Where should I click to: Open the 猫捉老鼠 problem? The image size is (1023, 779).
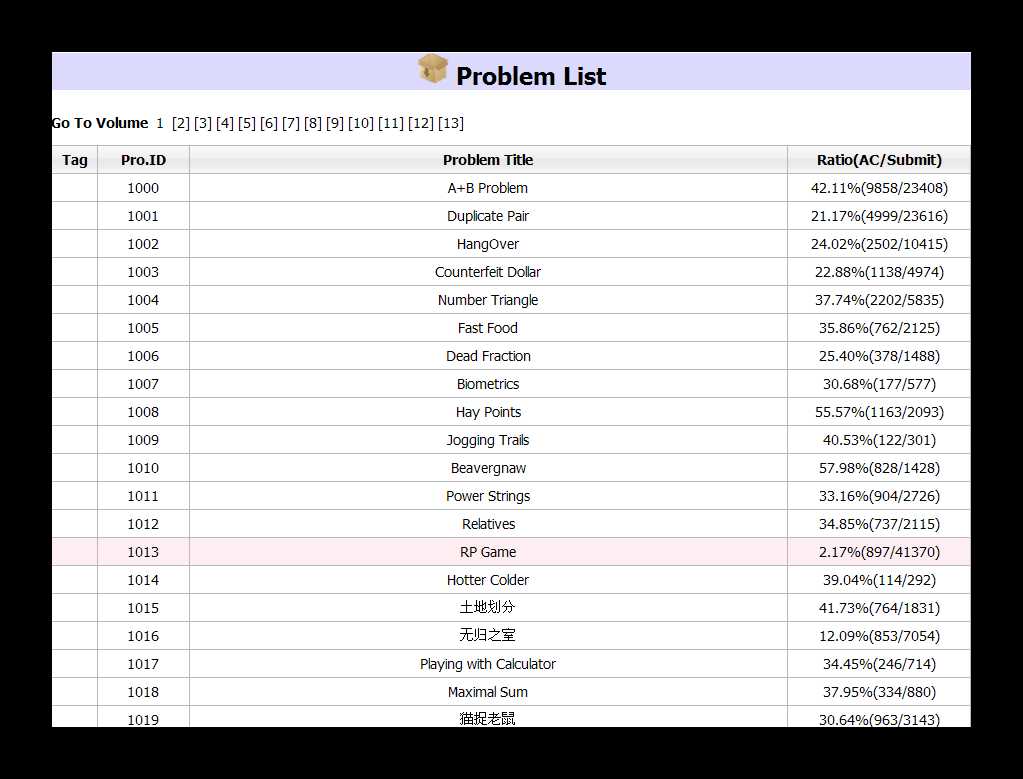[x=487, y=719]
